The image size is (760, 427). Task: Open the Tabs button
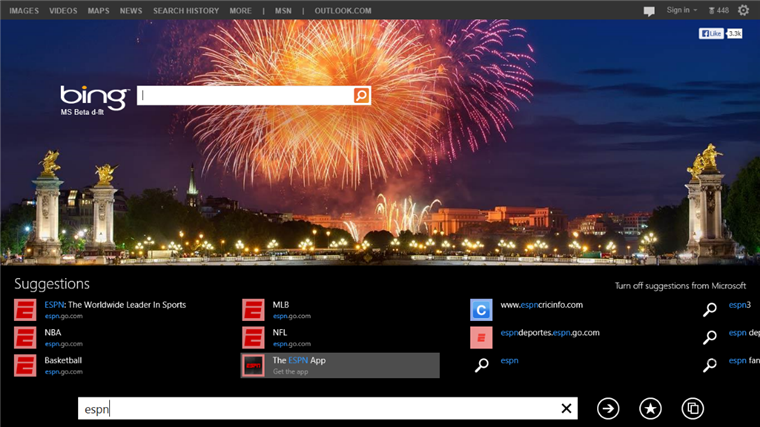click(x=693, y=409)
